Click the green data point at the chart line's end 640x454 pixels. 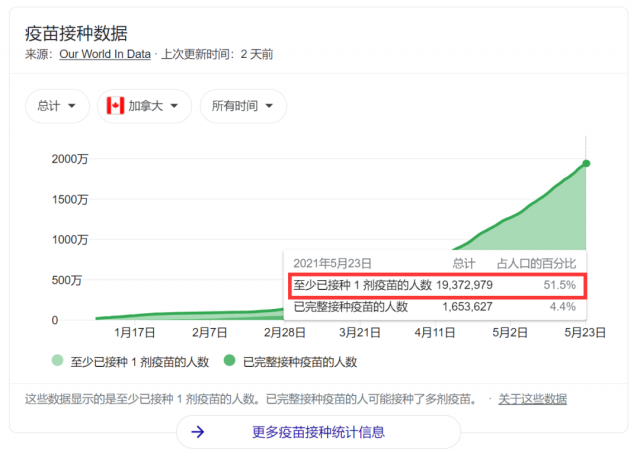586,163
